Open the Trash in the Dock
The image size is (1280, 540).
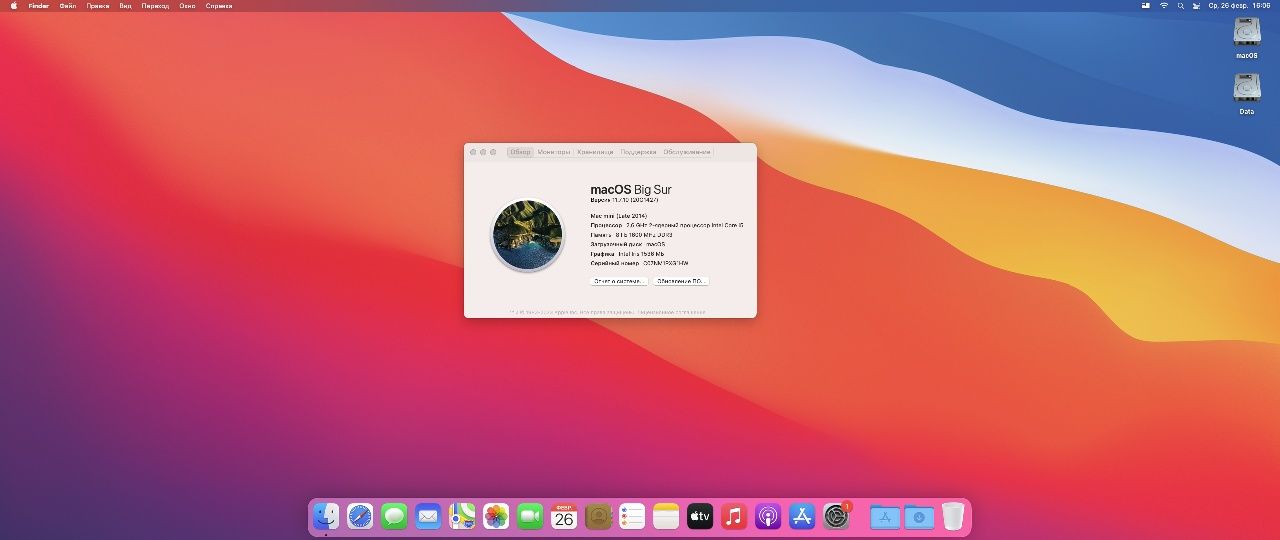point(953,516)
